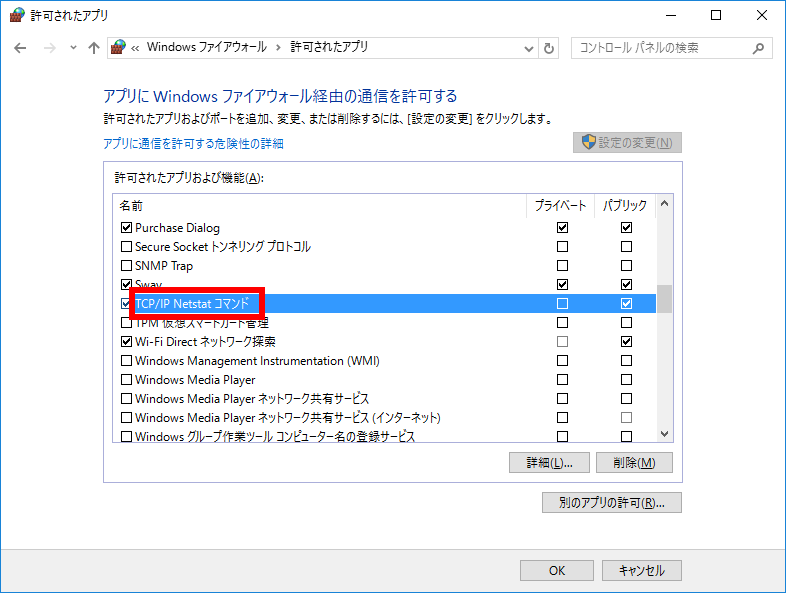Confirm with the OK button
Image resolution: width=786 pixels, height=593 pixels.
(556, 570)
